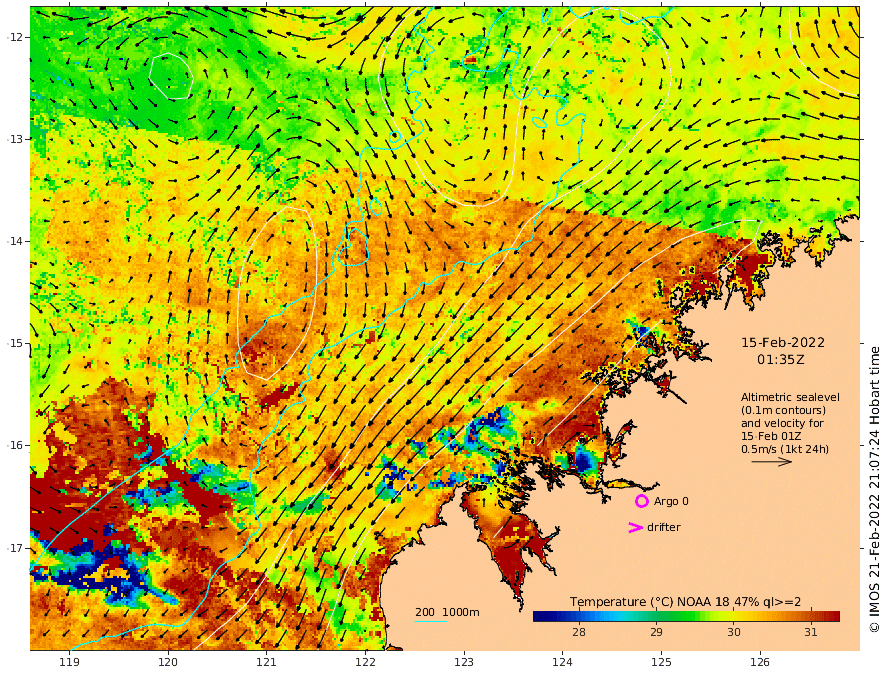The height and width of the screenshot is (680, 880).
Task: Click the 'drifter' legend label
Action: (x=663, y=527)
